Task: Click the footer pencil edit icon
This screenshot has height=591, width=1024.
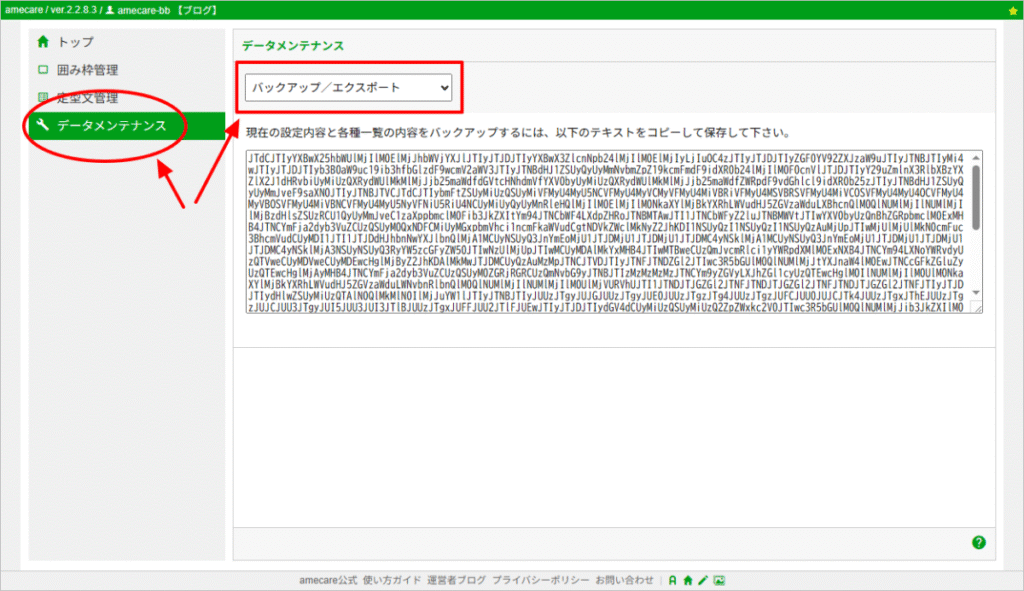Action: click(702, 580)
